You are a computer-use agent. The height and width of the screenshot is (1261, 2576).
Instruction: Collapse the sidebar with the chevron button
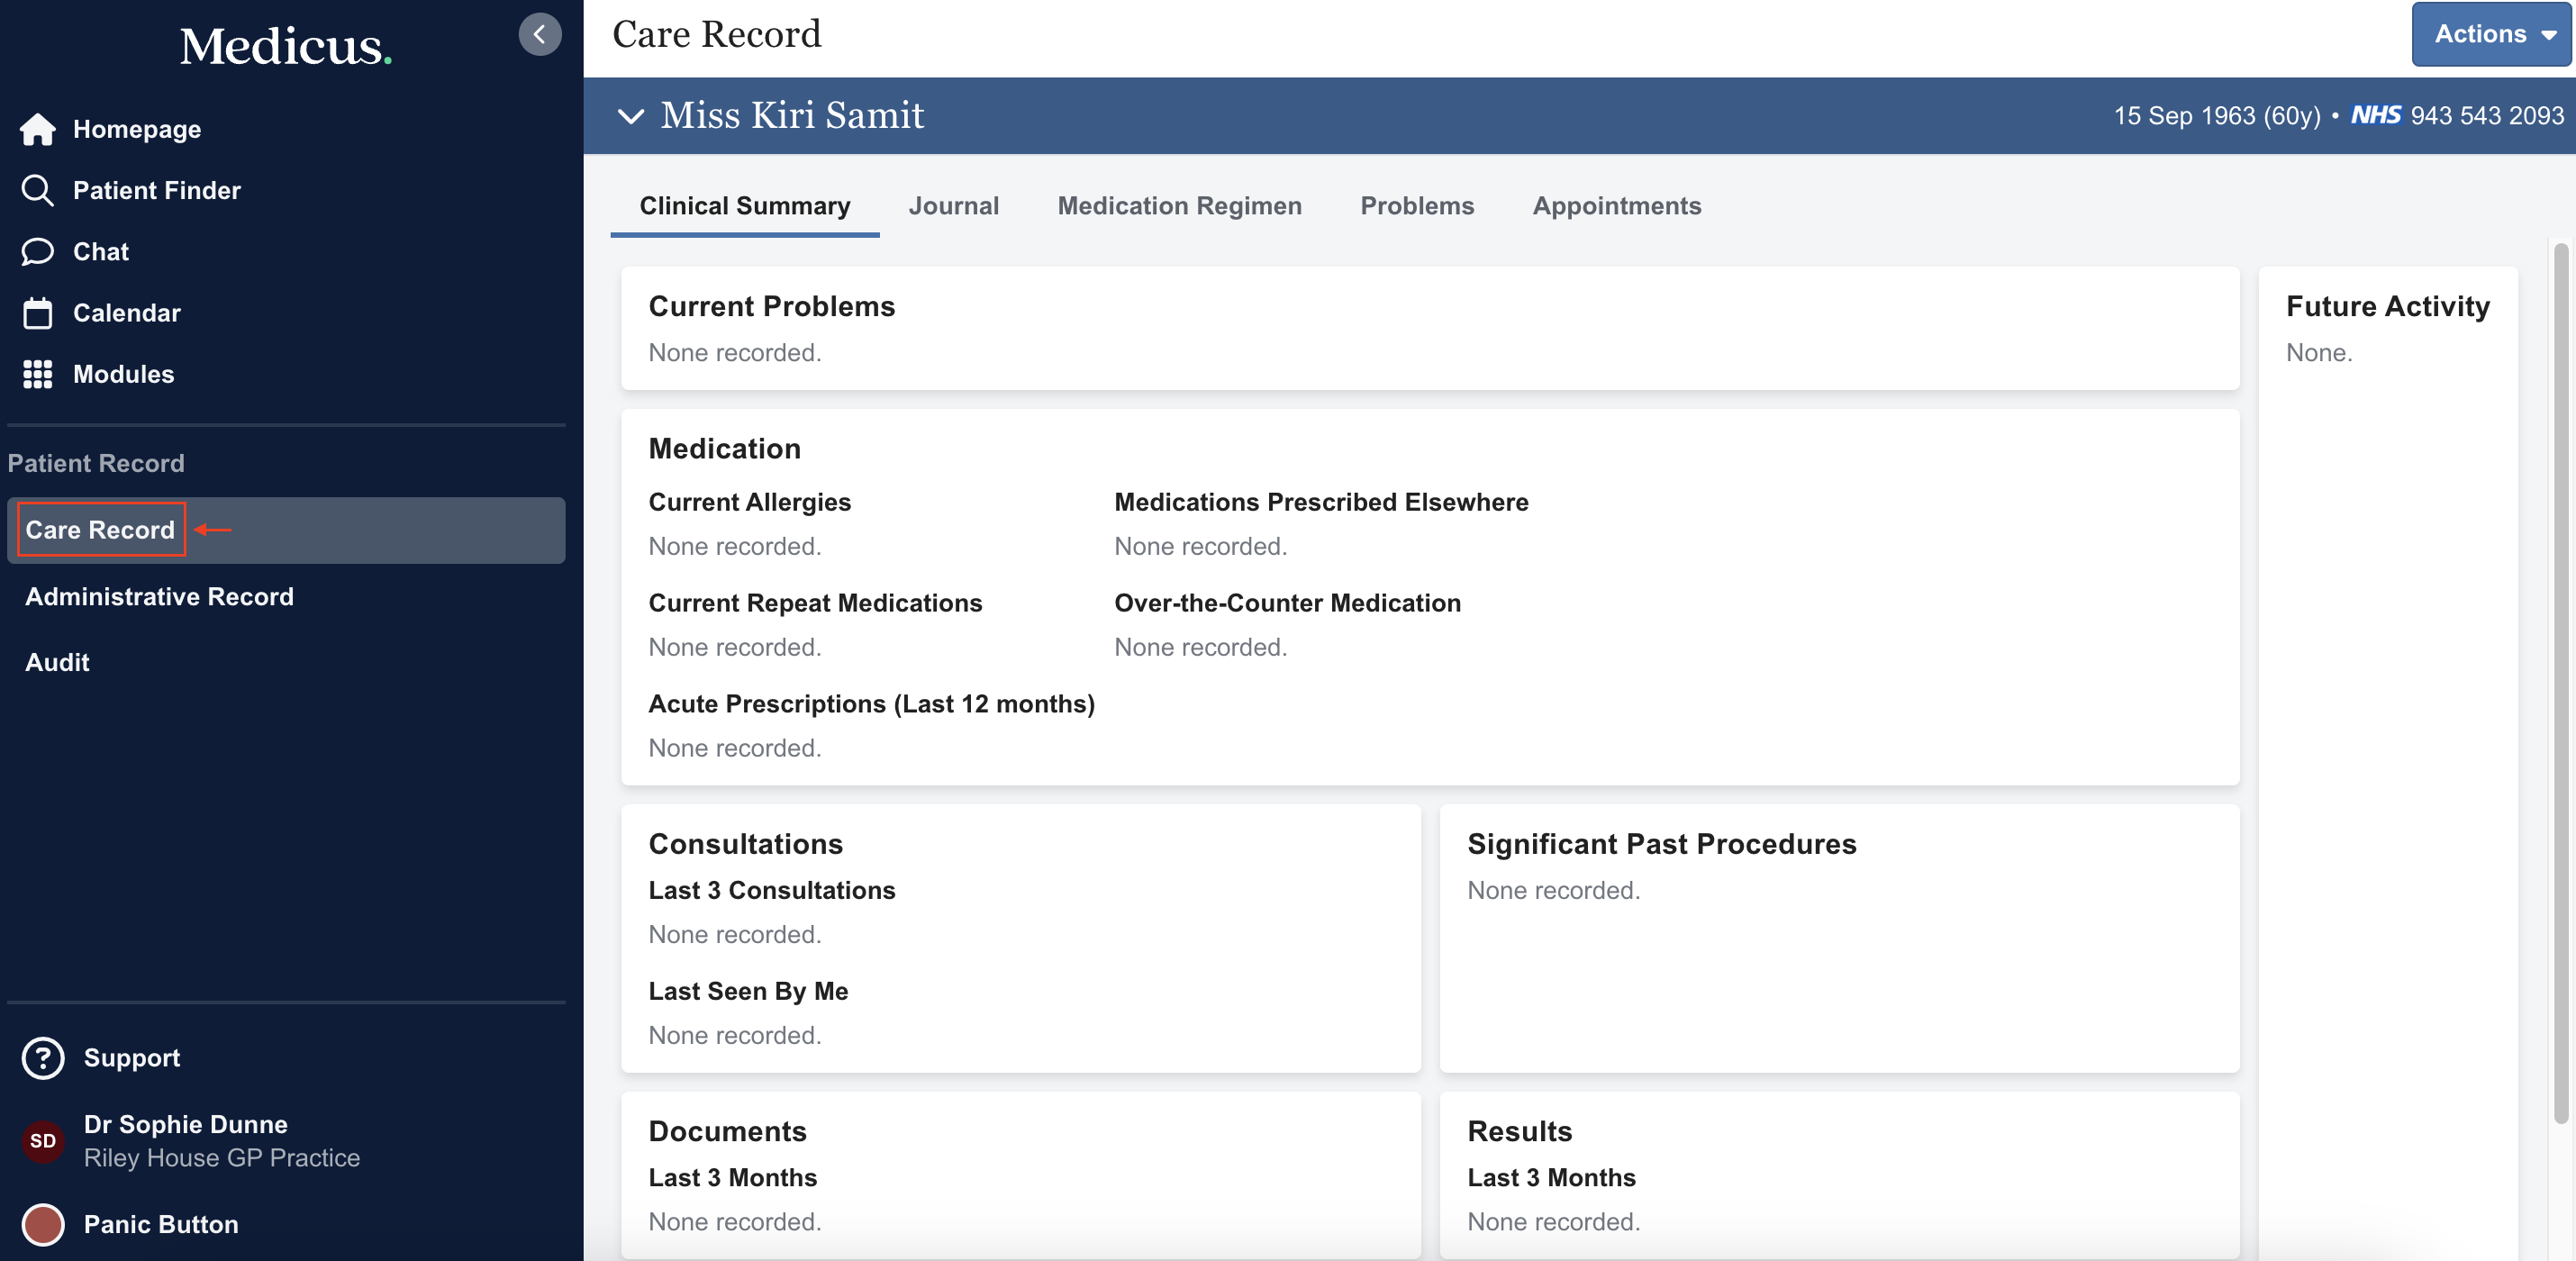point(540,34)
